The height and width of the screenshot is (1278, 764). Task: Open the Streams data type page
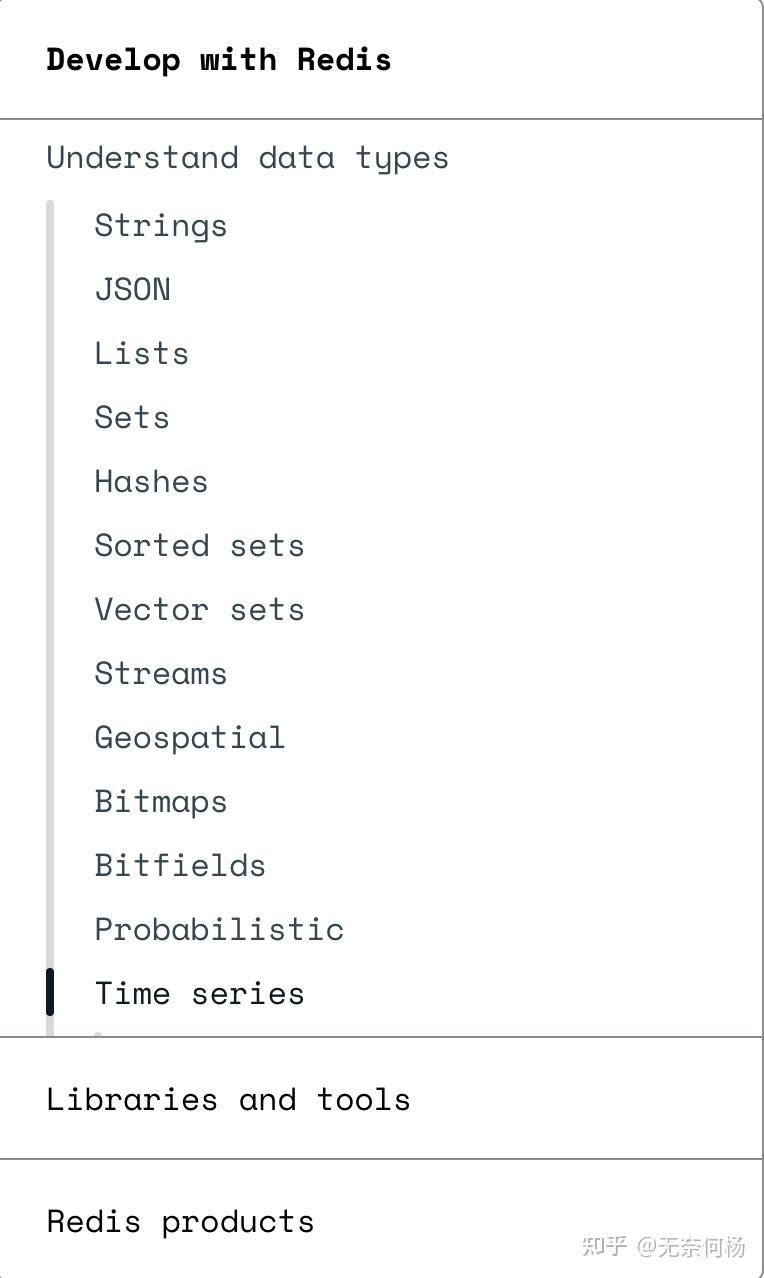[x=160, y=673]
